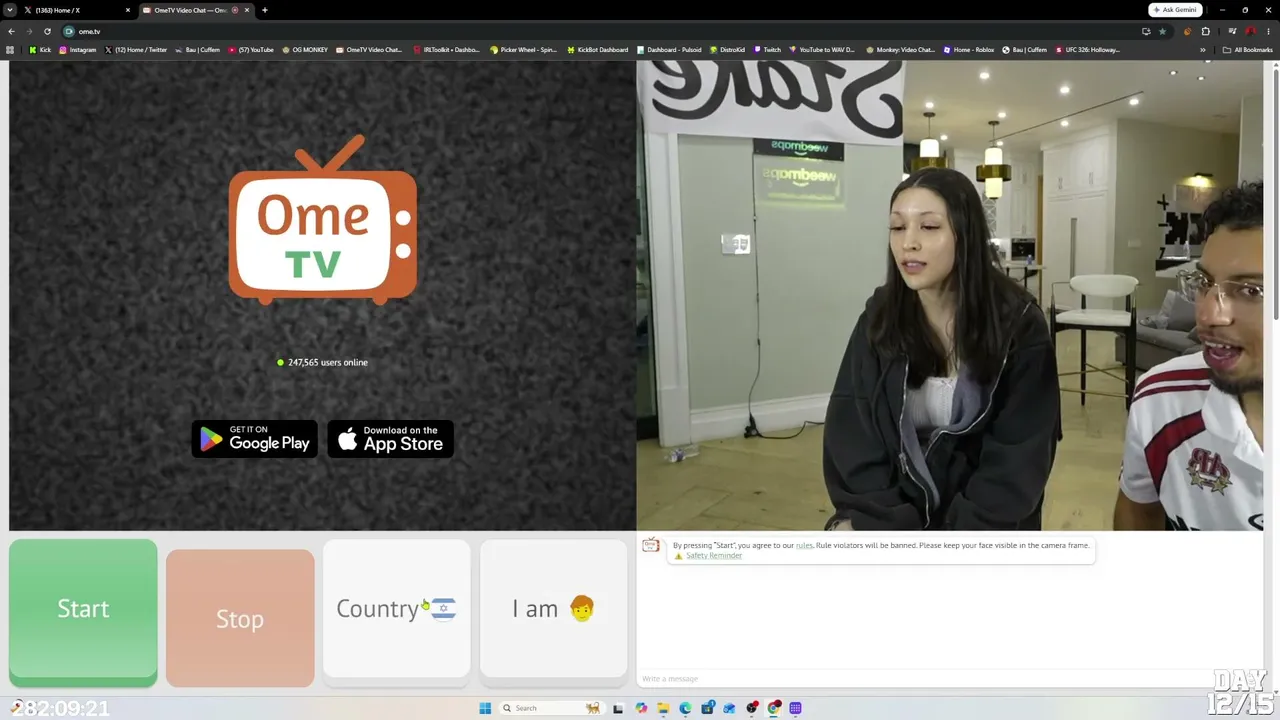Open the Chrome profile avatar
The height and width of the screenshot is (720, 1280).
point(1250,31)
